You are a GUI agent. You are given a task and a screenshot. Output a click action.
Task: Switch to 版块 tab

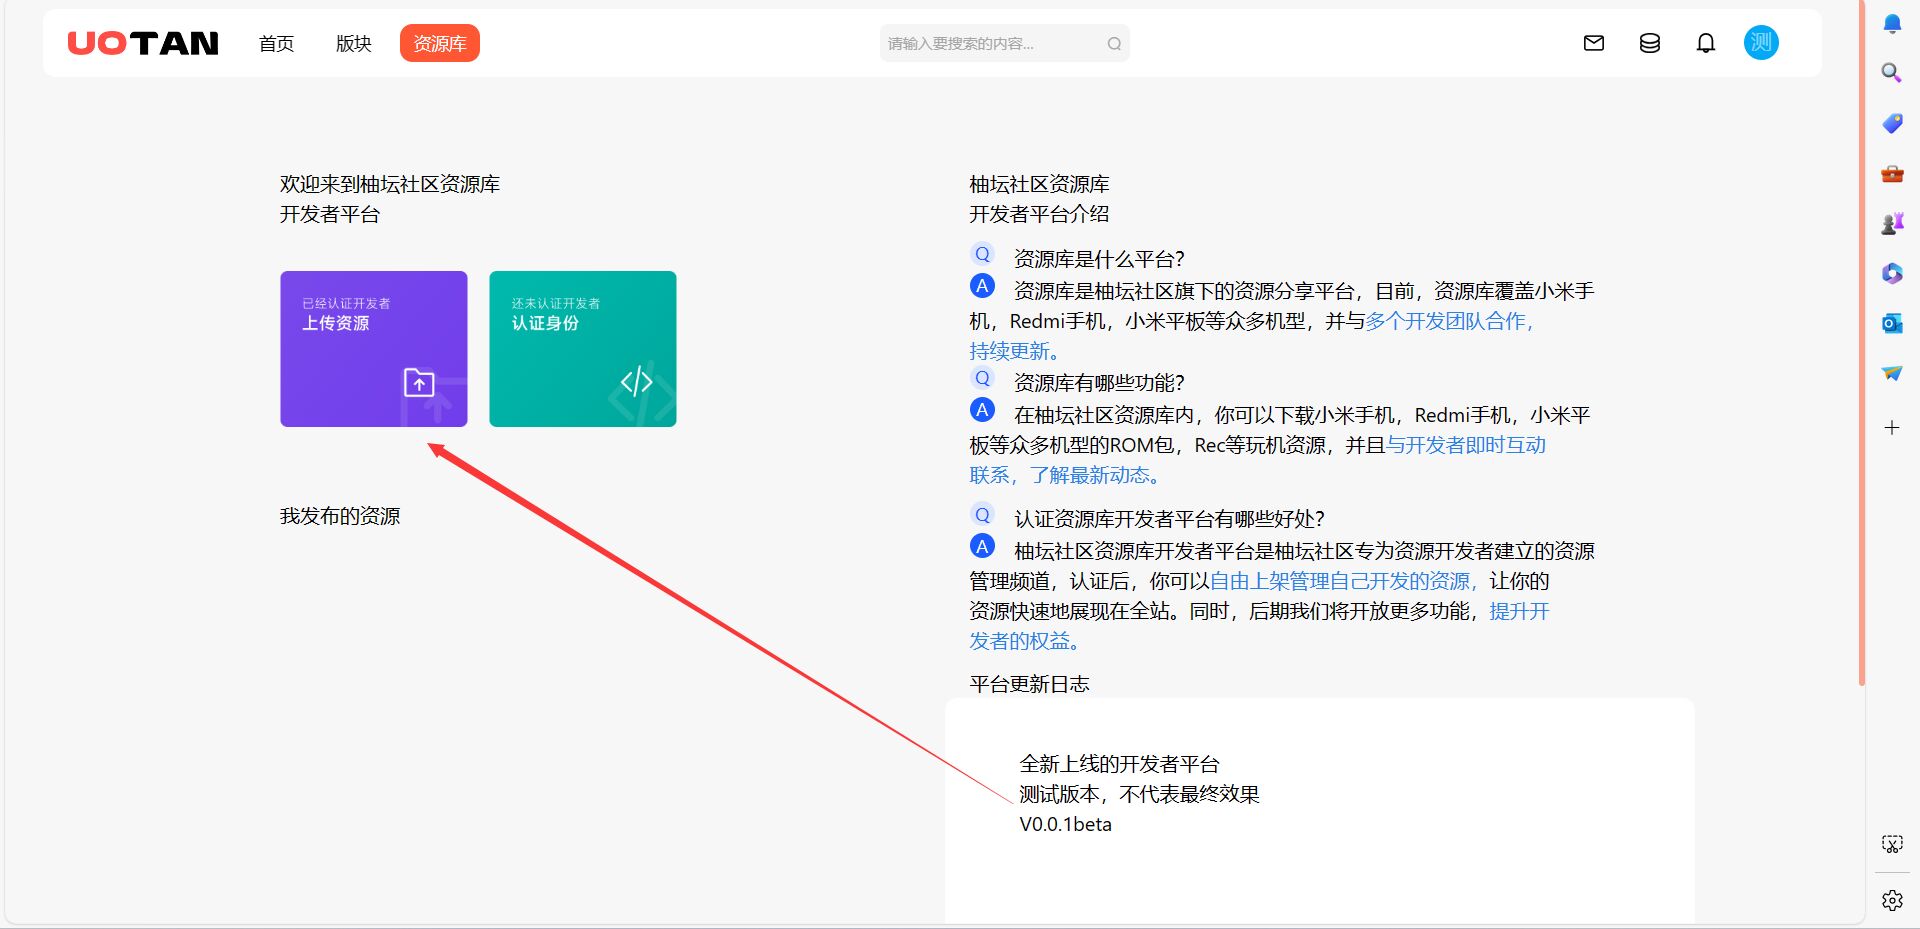353,44
